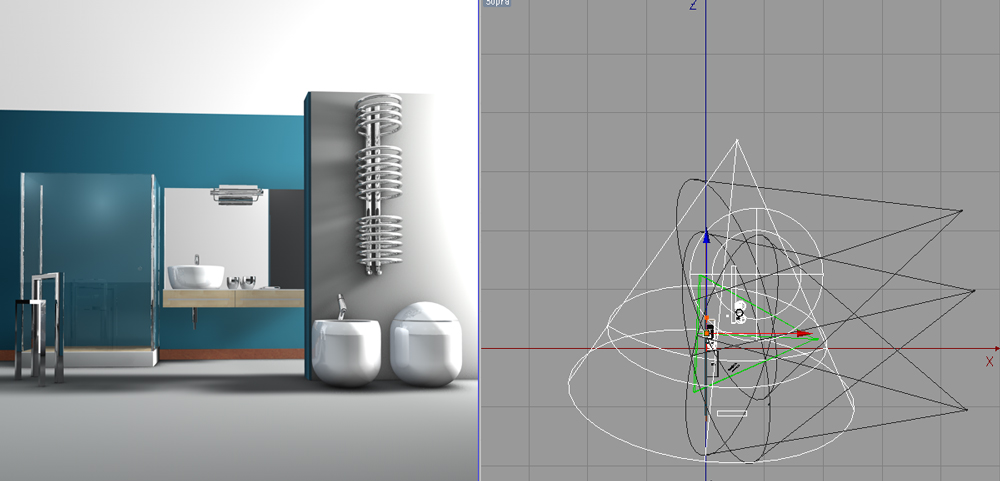Select the white spotlight cone apex
The height and width of the screenshot is (481, 1000).
(737, 140)
